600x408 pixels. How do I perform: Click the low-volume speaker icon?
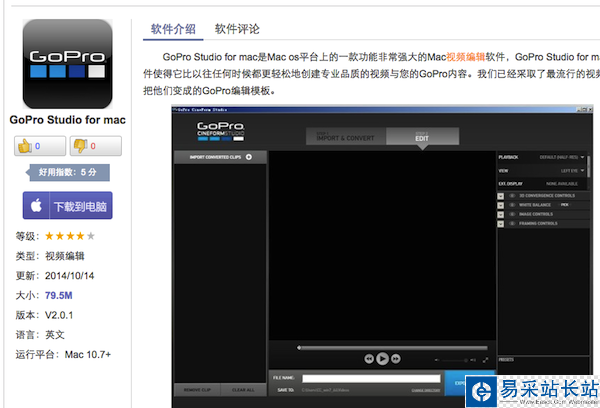[x=437, y=360]
